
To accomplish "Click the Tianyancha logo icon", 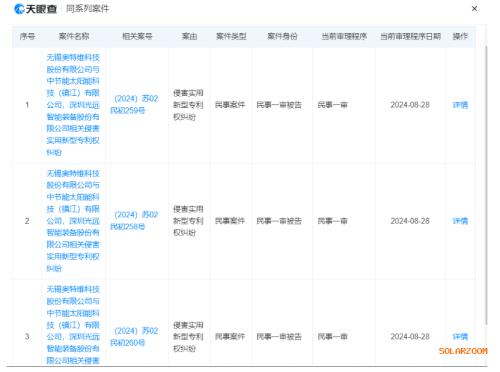I will [x=19, y=9].
